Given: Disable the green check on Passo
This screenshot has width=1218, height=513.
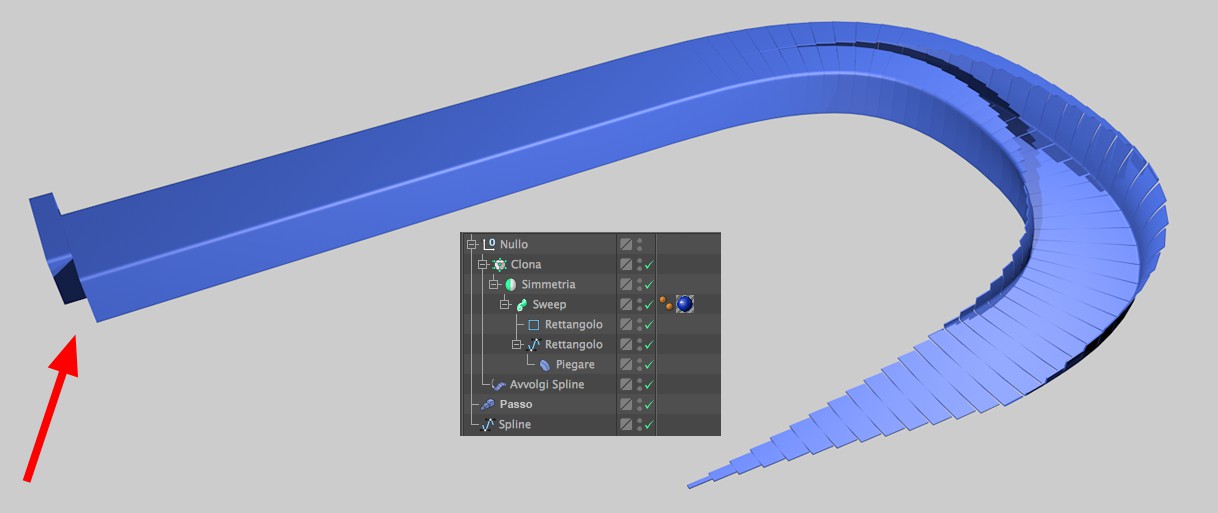Looking at the screenshot, I should tap(649, 405).
